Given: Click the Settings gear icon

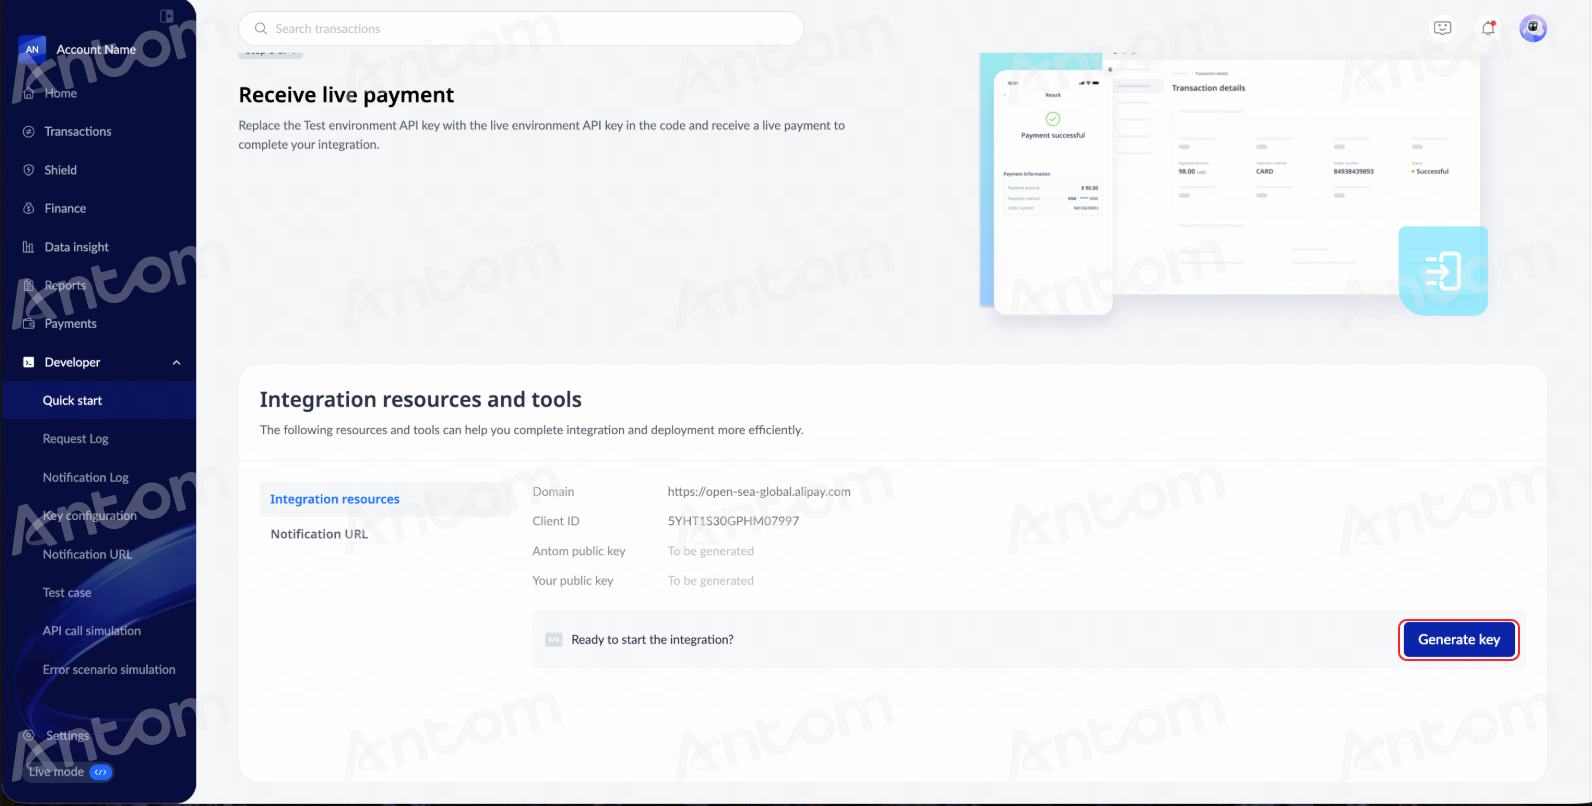Looking at the screenshot, I should 29,736.
